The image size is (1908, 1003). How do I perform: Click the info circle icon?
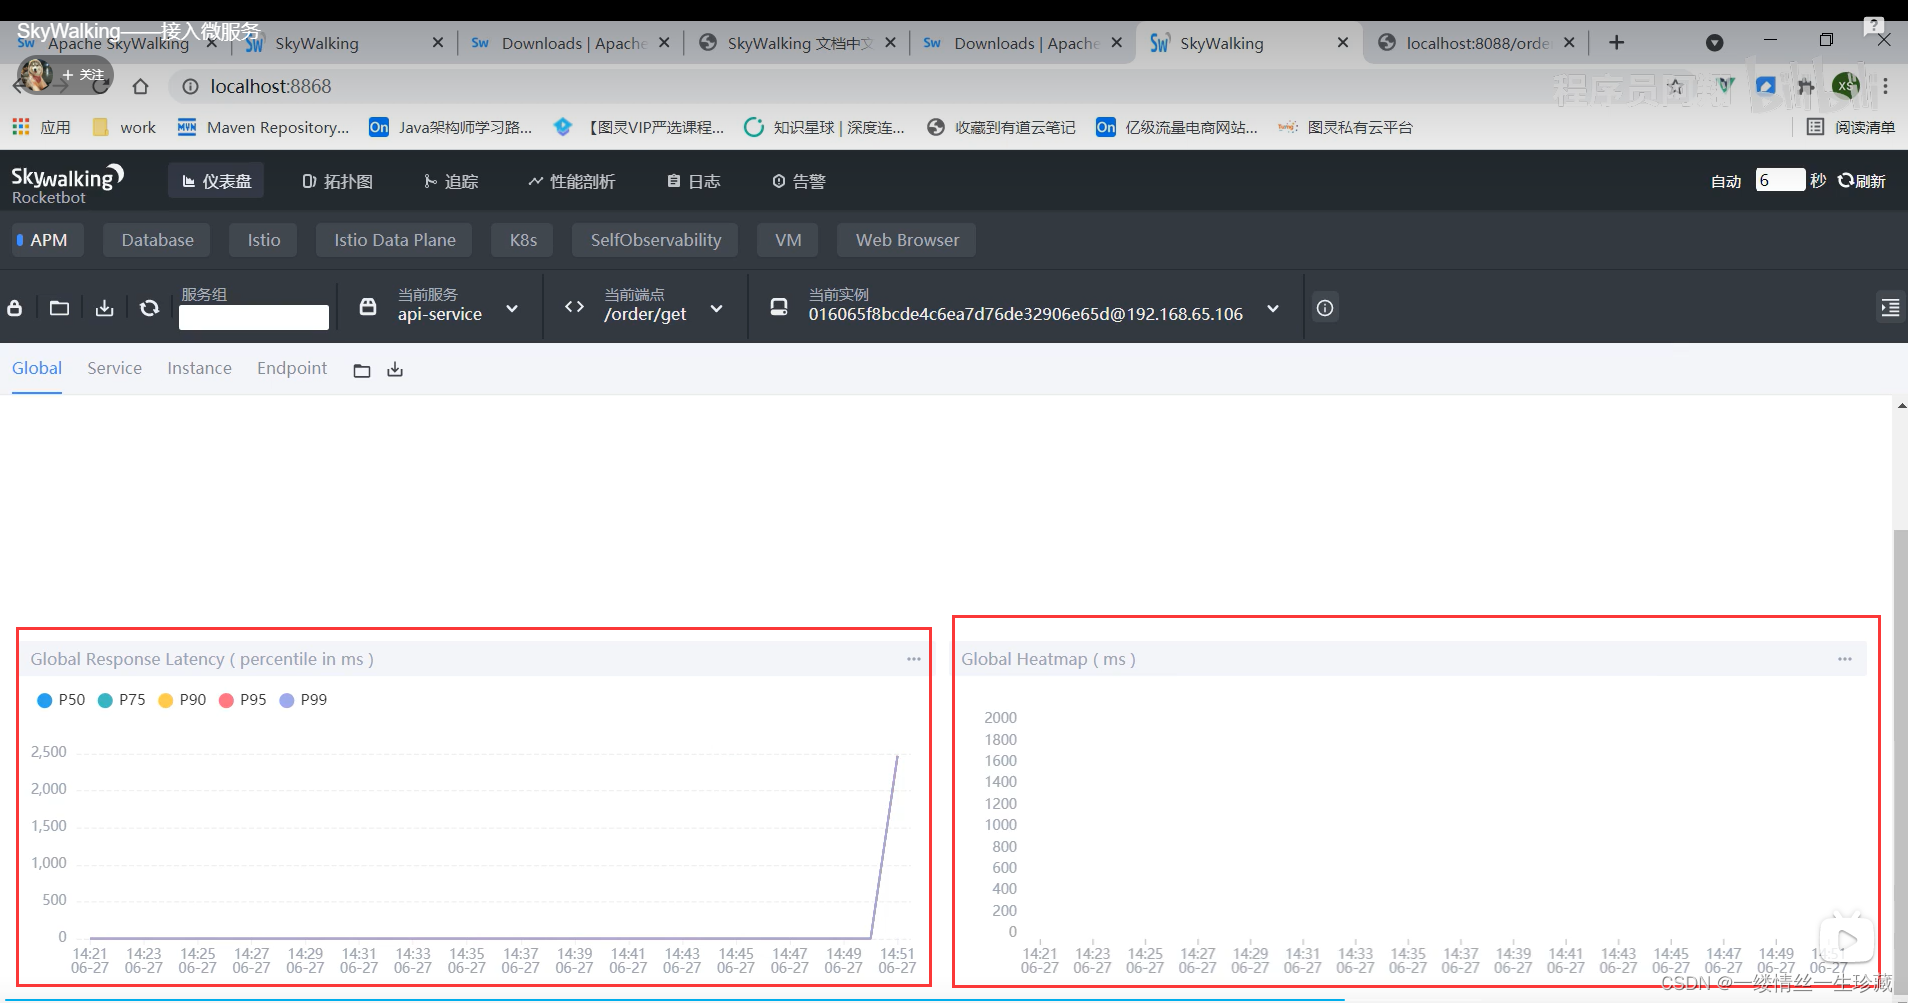pos(1325,308)
